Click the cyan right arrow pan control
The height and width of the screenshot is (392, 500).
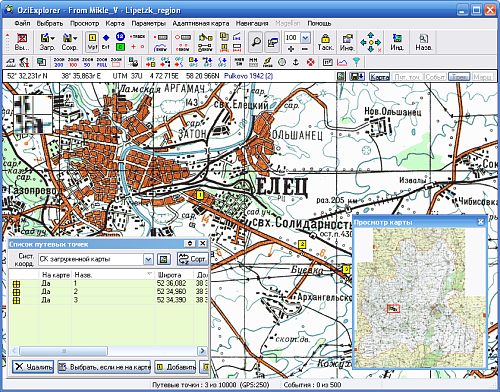click(x=378, y=42)
